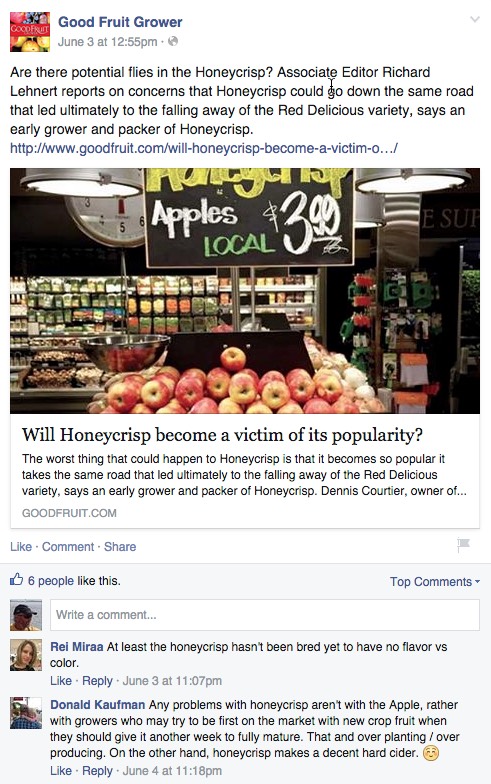Click Comment under the post
The width and height of the screenshot is (491, 784).
tap(68, 546)
